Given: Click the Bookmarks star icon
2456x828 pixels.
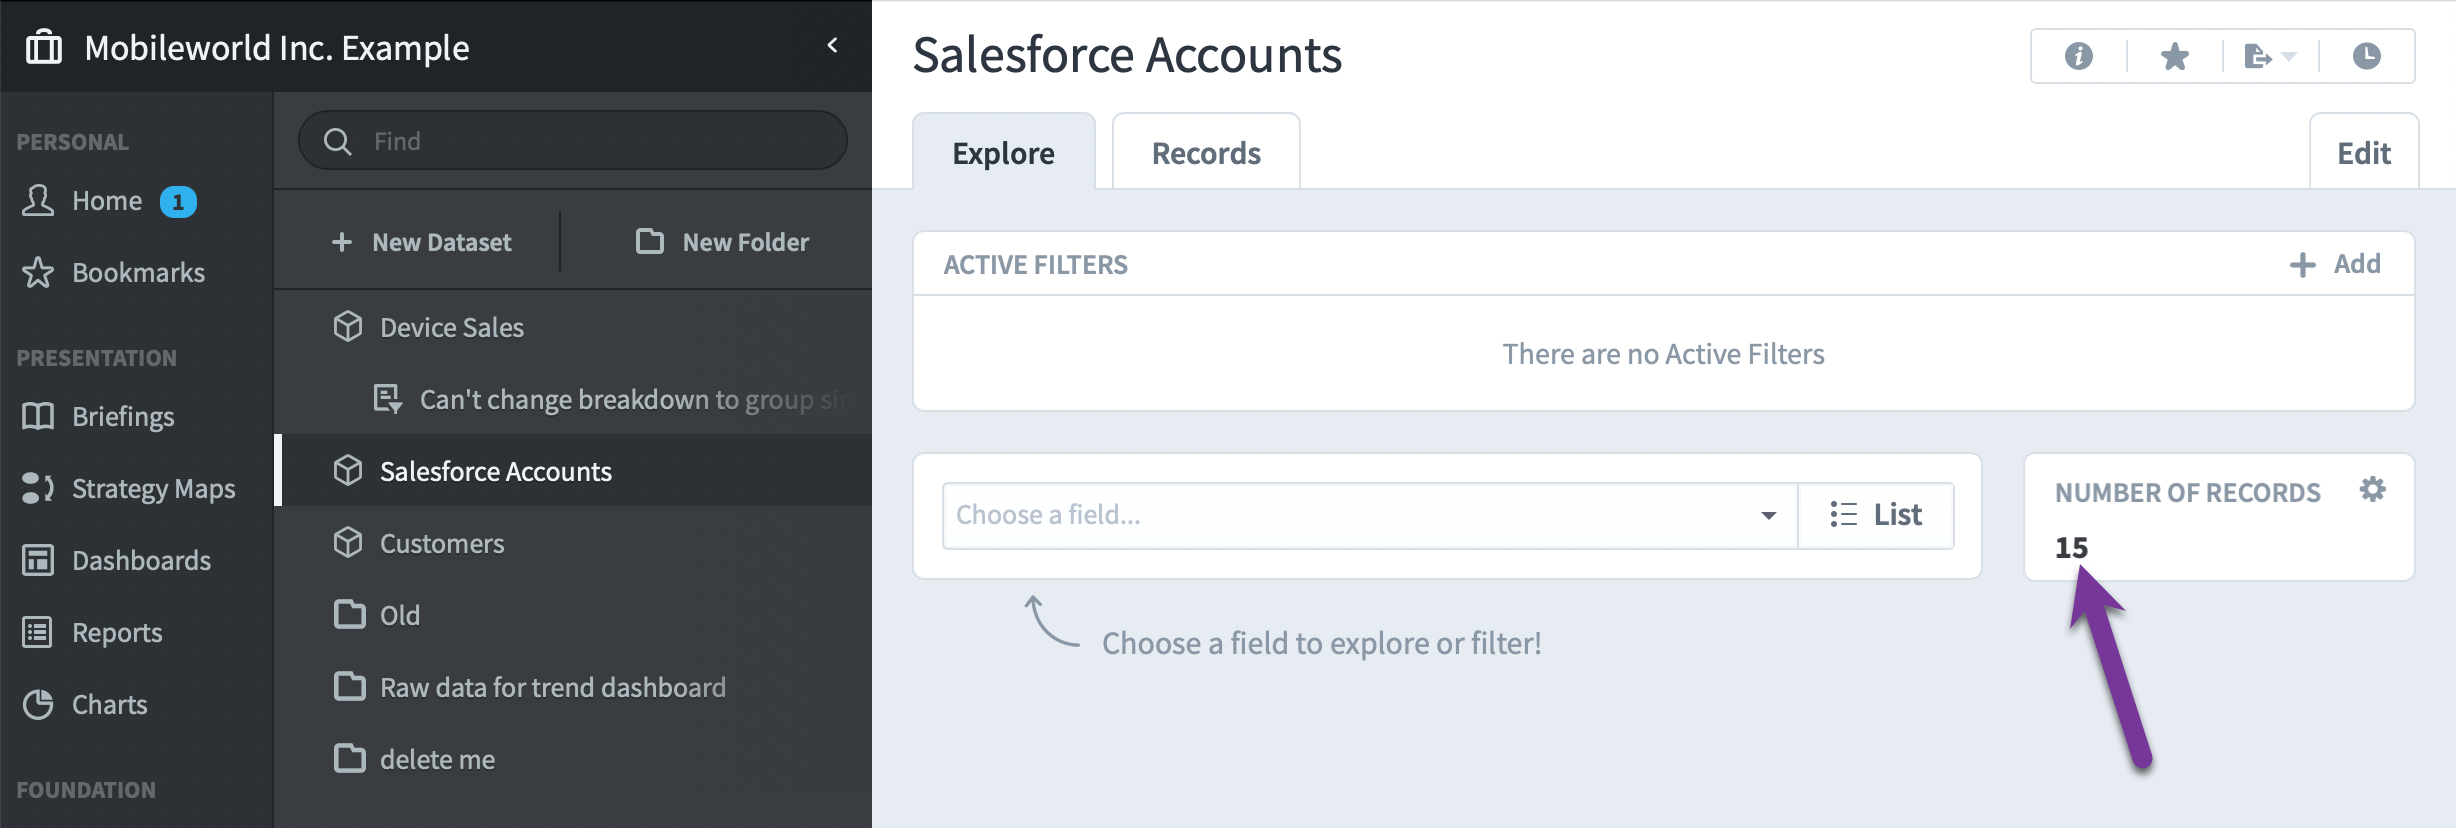Looking at the screenshot, I should (38, 272).
